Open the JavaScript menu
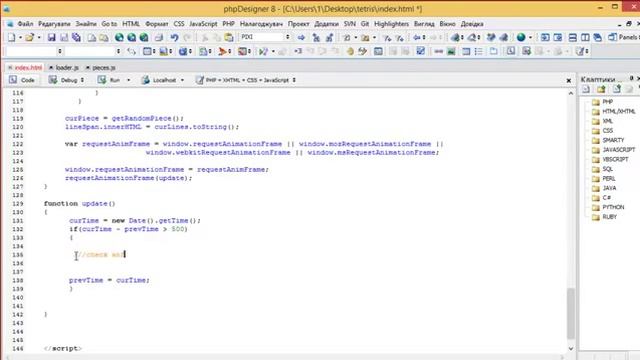This screenshot has height=360, width=640. (203, 24)
